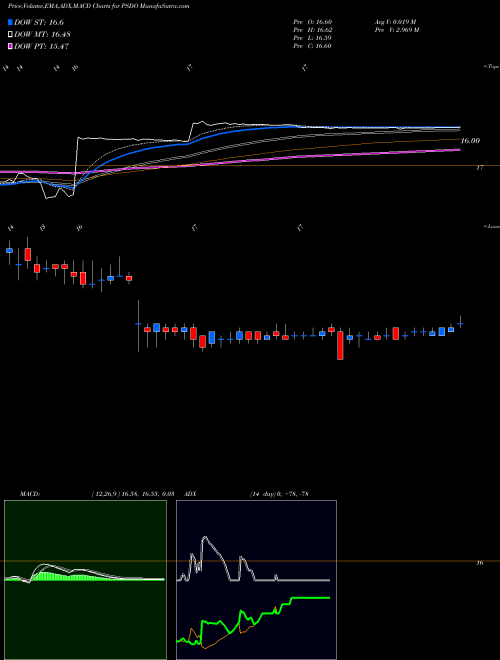
Task: Click the tallest red candlestick in the price chart
Action: (x=340, y=345)
